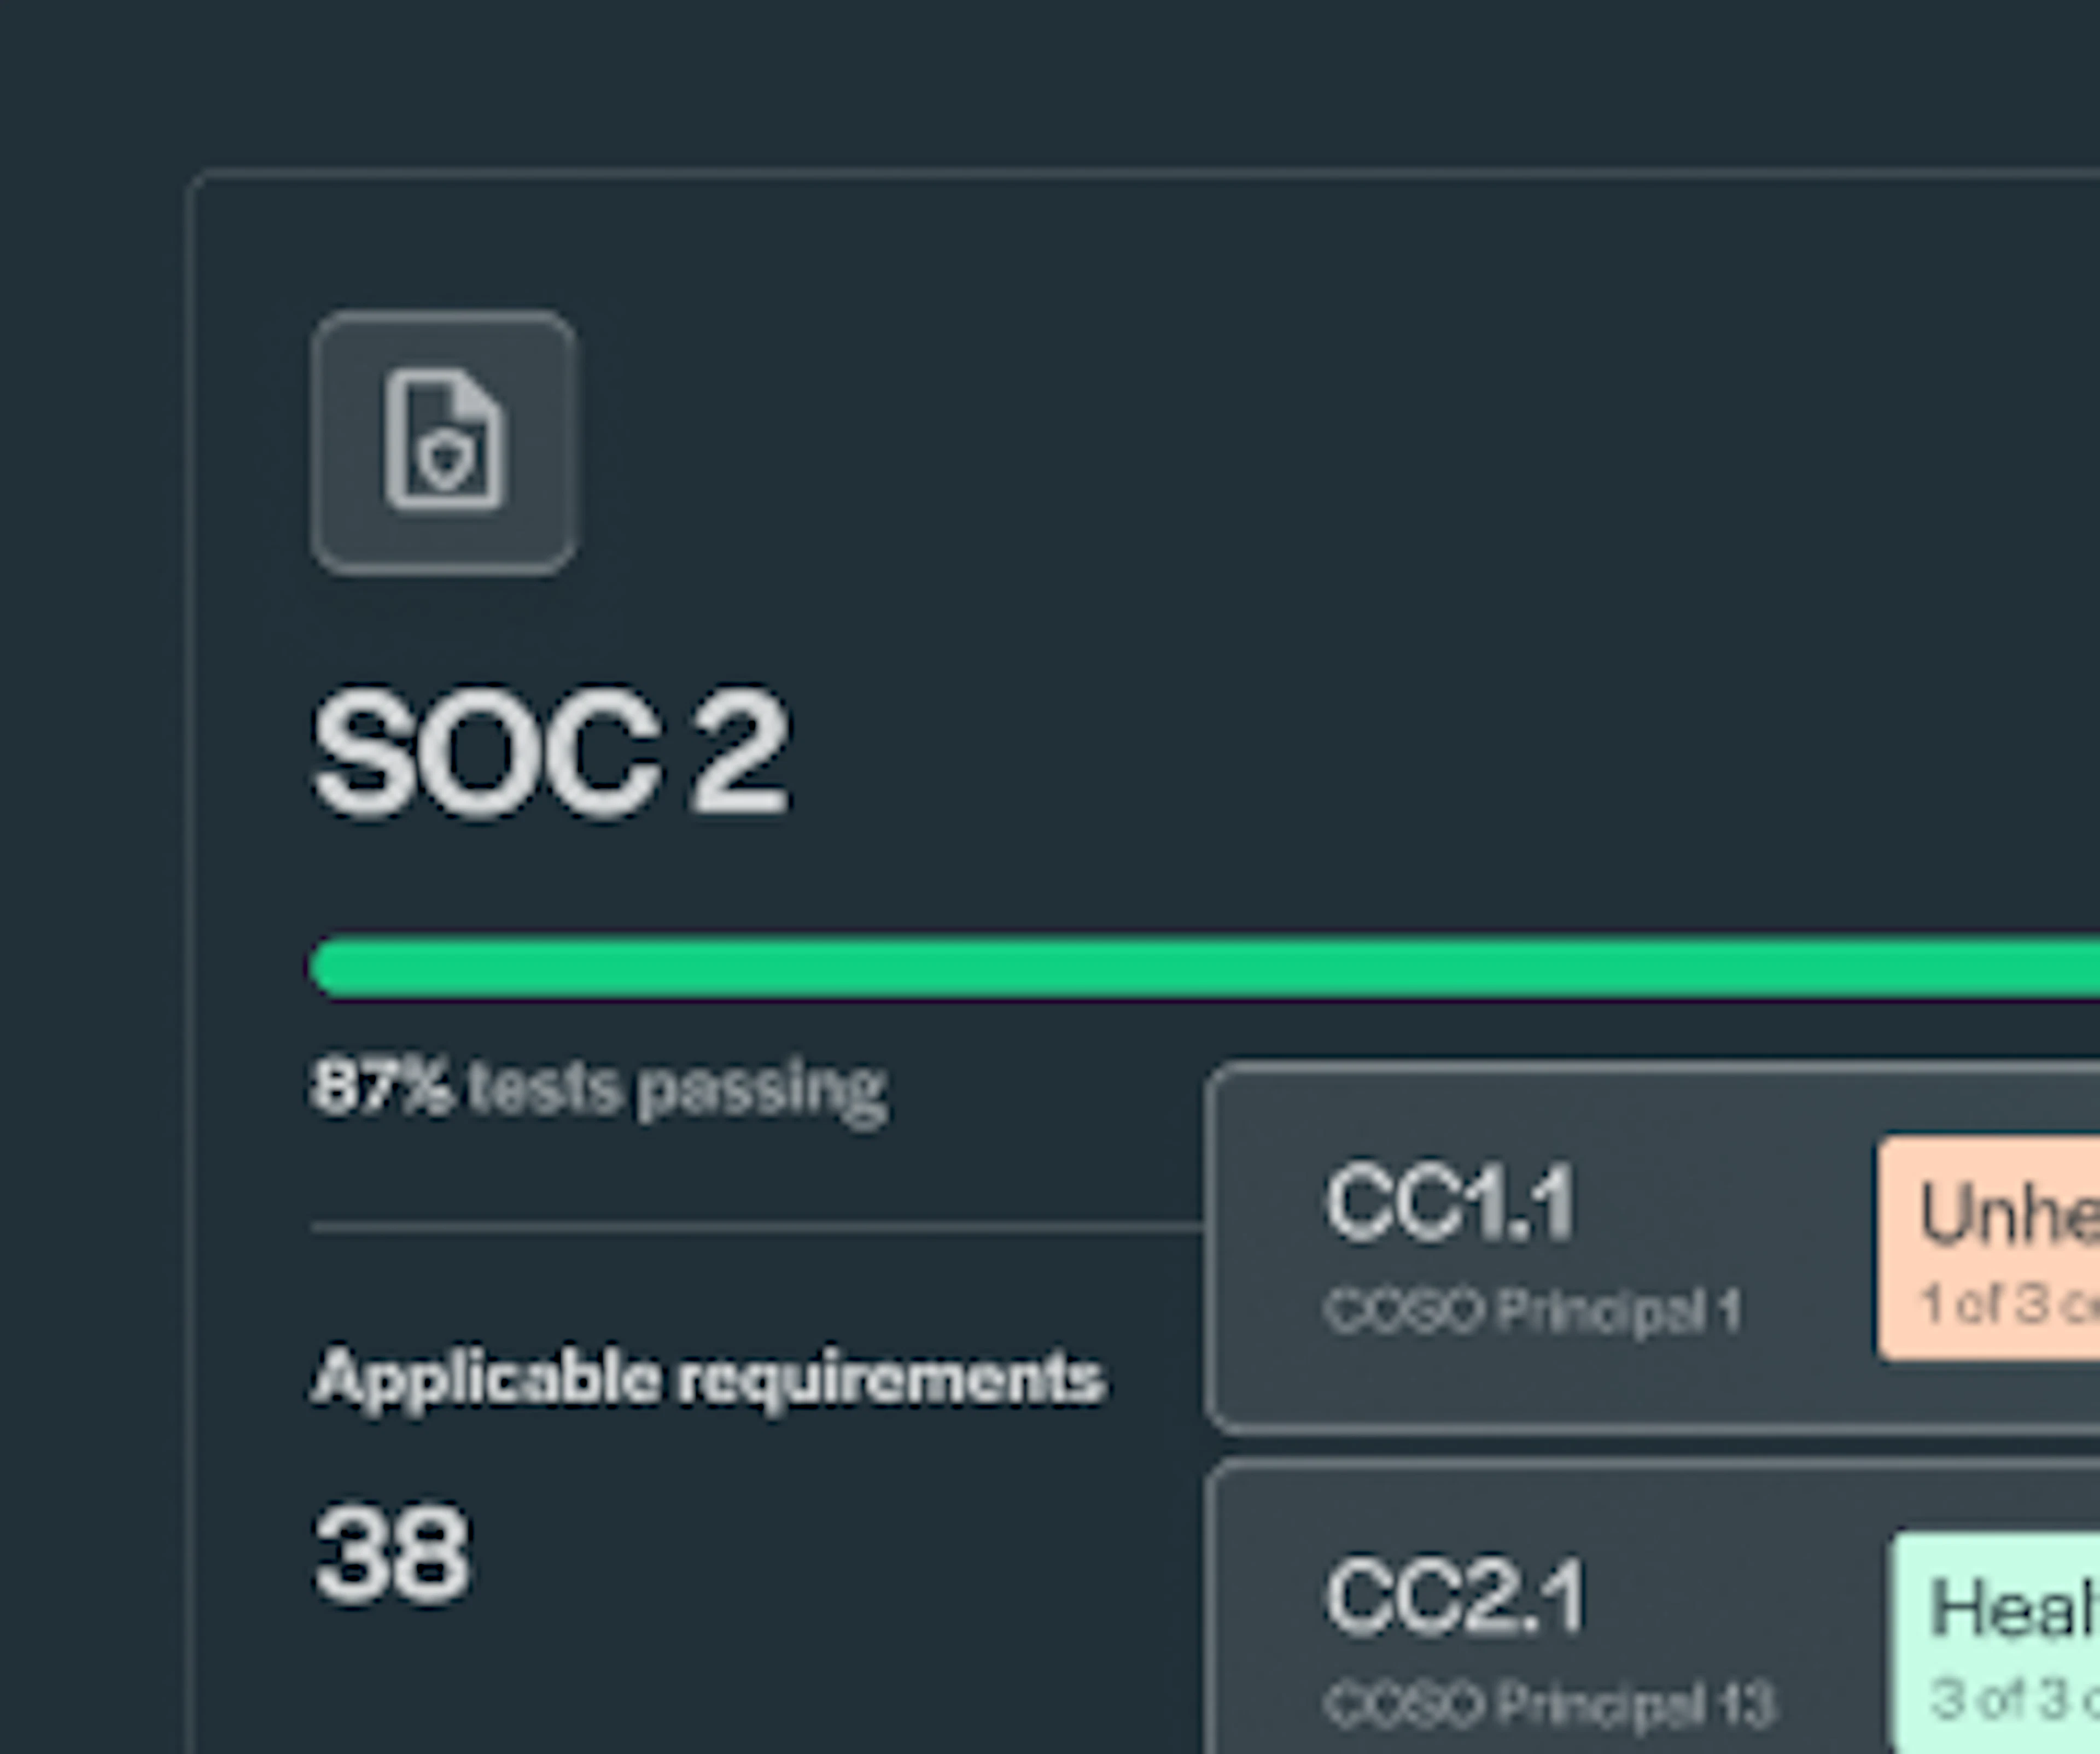
Task: Click the green Healthy status badge
Action: [x=1995, y=1642]
